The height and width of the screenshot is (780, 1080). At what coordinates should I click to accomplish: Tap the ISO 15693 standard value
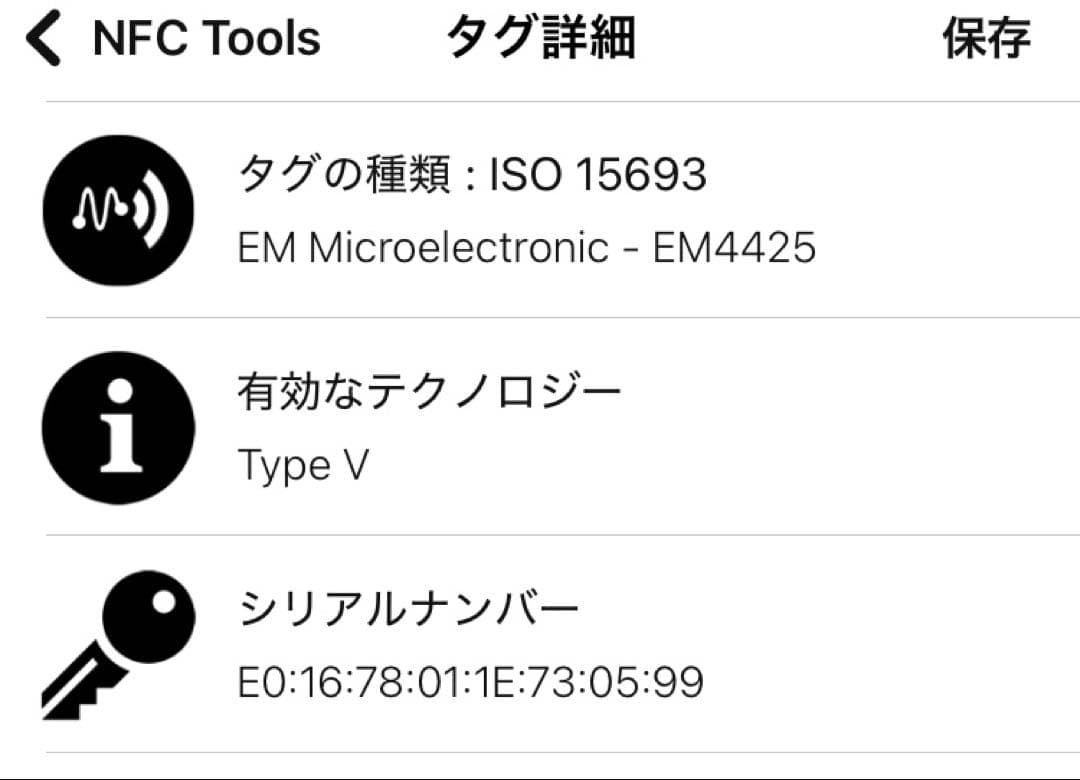pyautogui.click(x=598, y=176)
